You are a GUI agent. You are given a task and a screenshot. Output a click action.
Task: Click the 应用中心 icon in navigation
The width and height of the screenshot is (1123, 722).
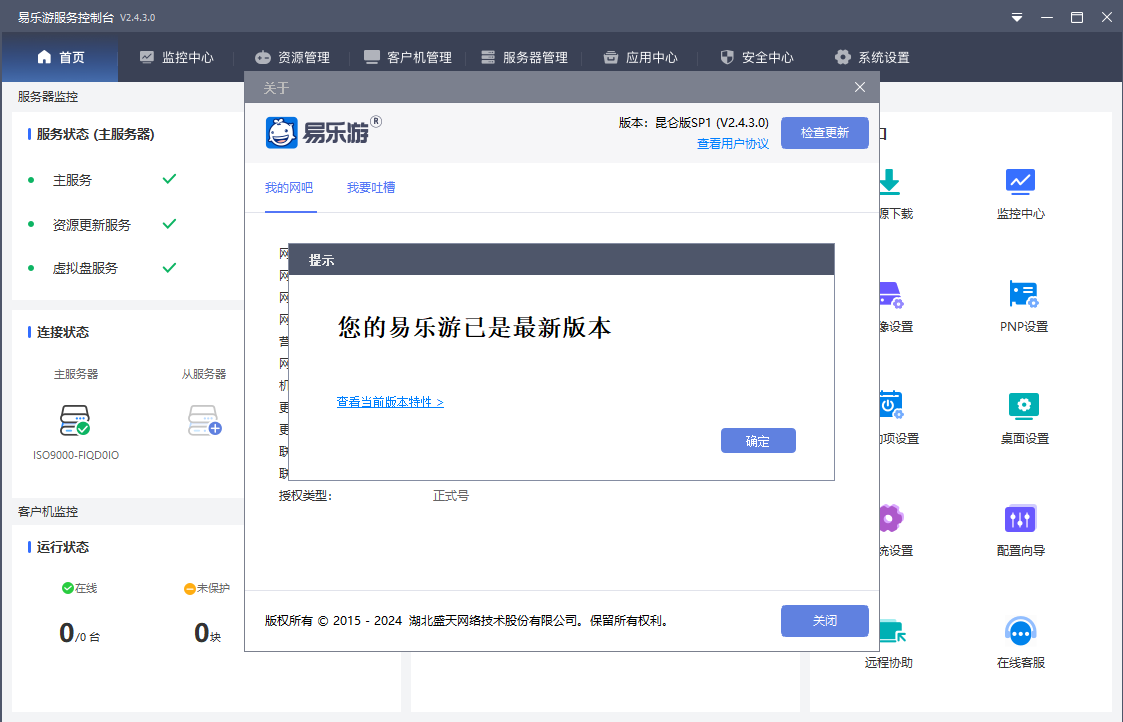coord(610,57)
